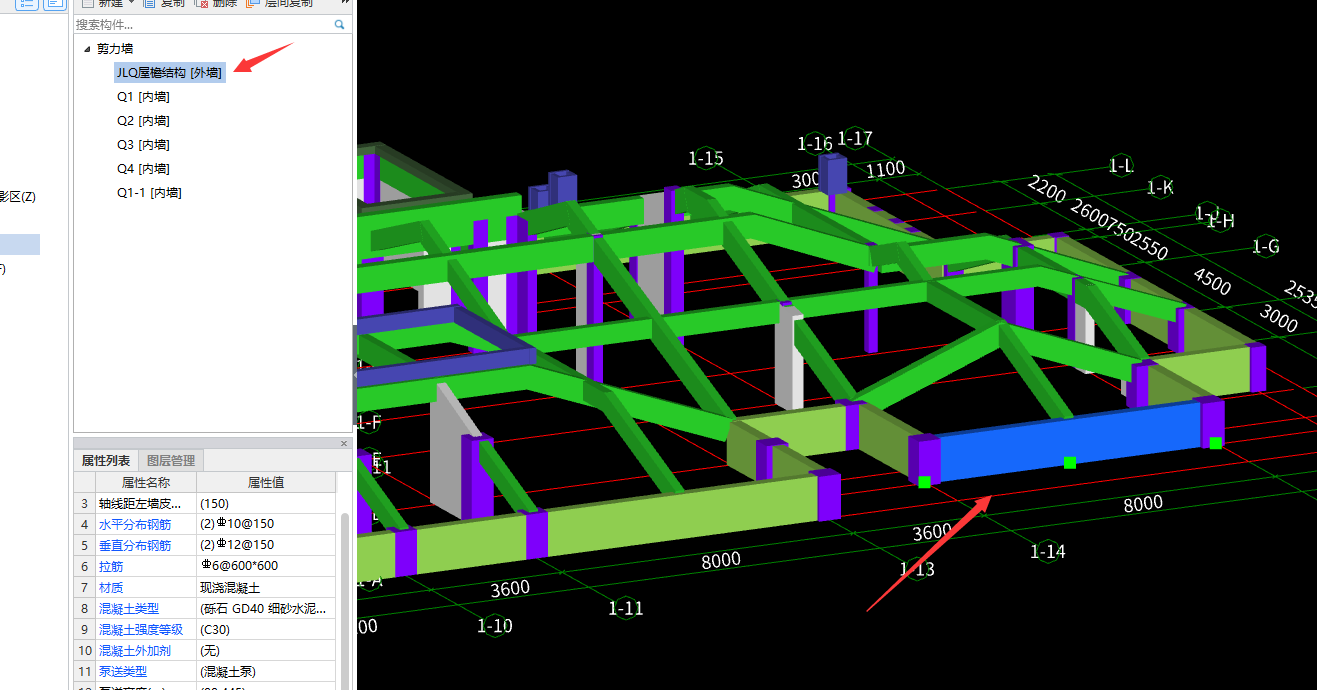The height and width of the screenshot is (690, 1317).
Task: Click the 8000 dimension near axis 1-14
Action: point(1143,503)
